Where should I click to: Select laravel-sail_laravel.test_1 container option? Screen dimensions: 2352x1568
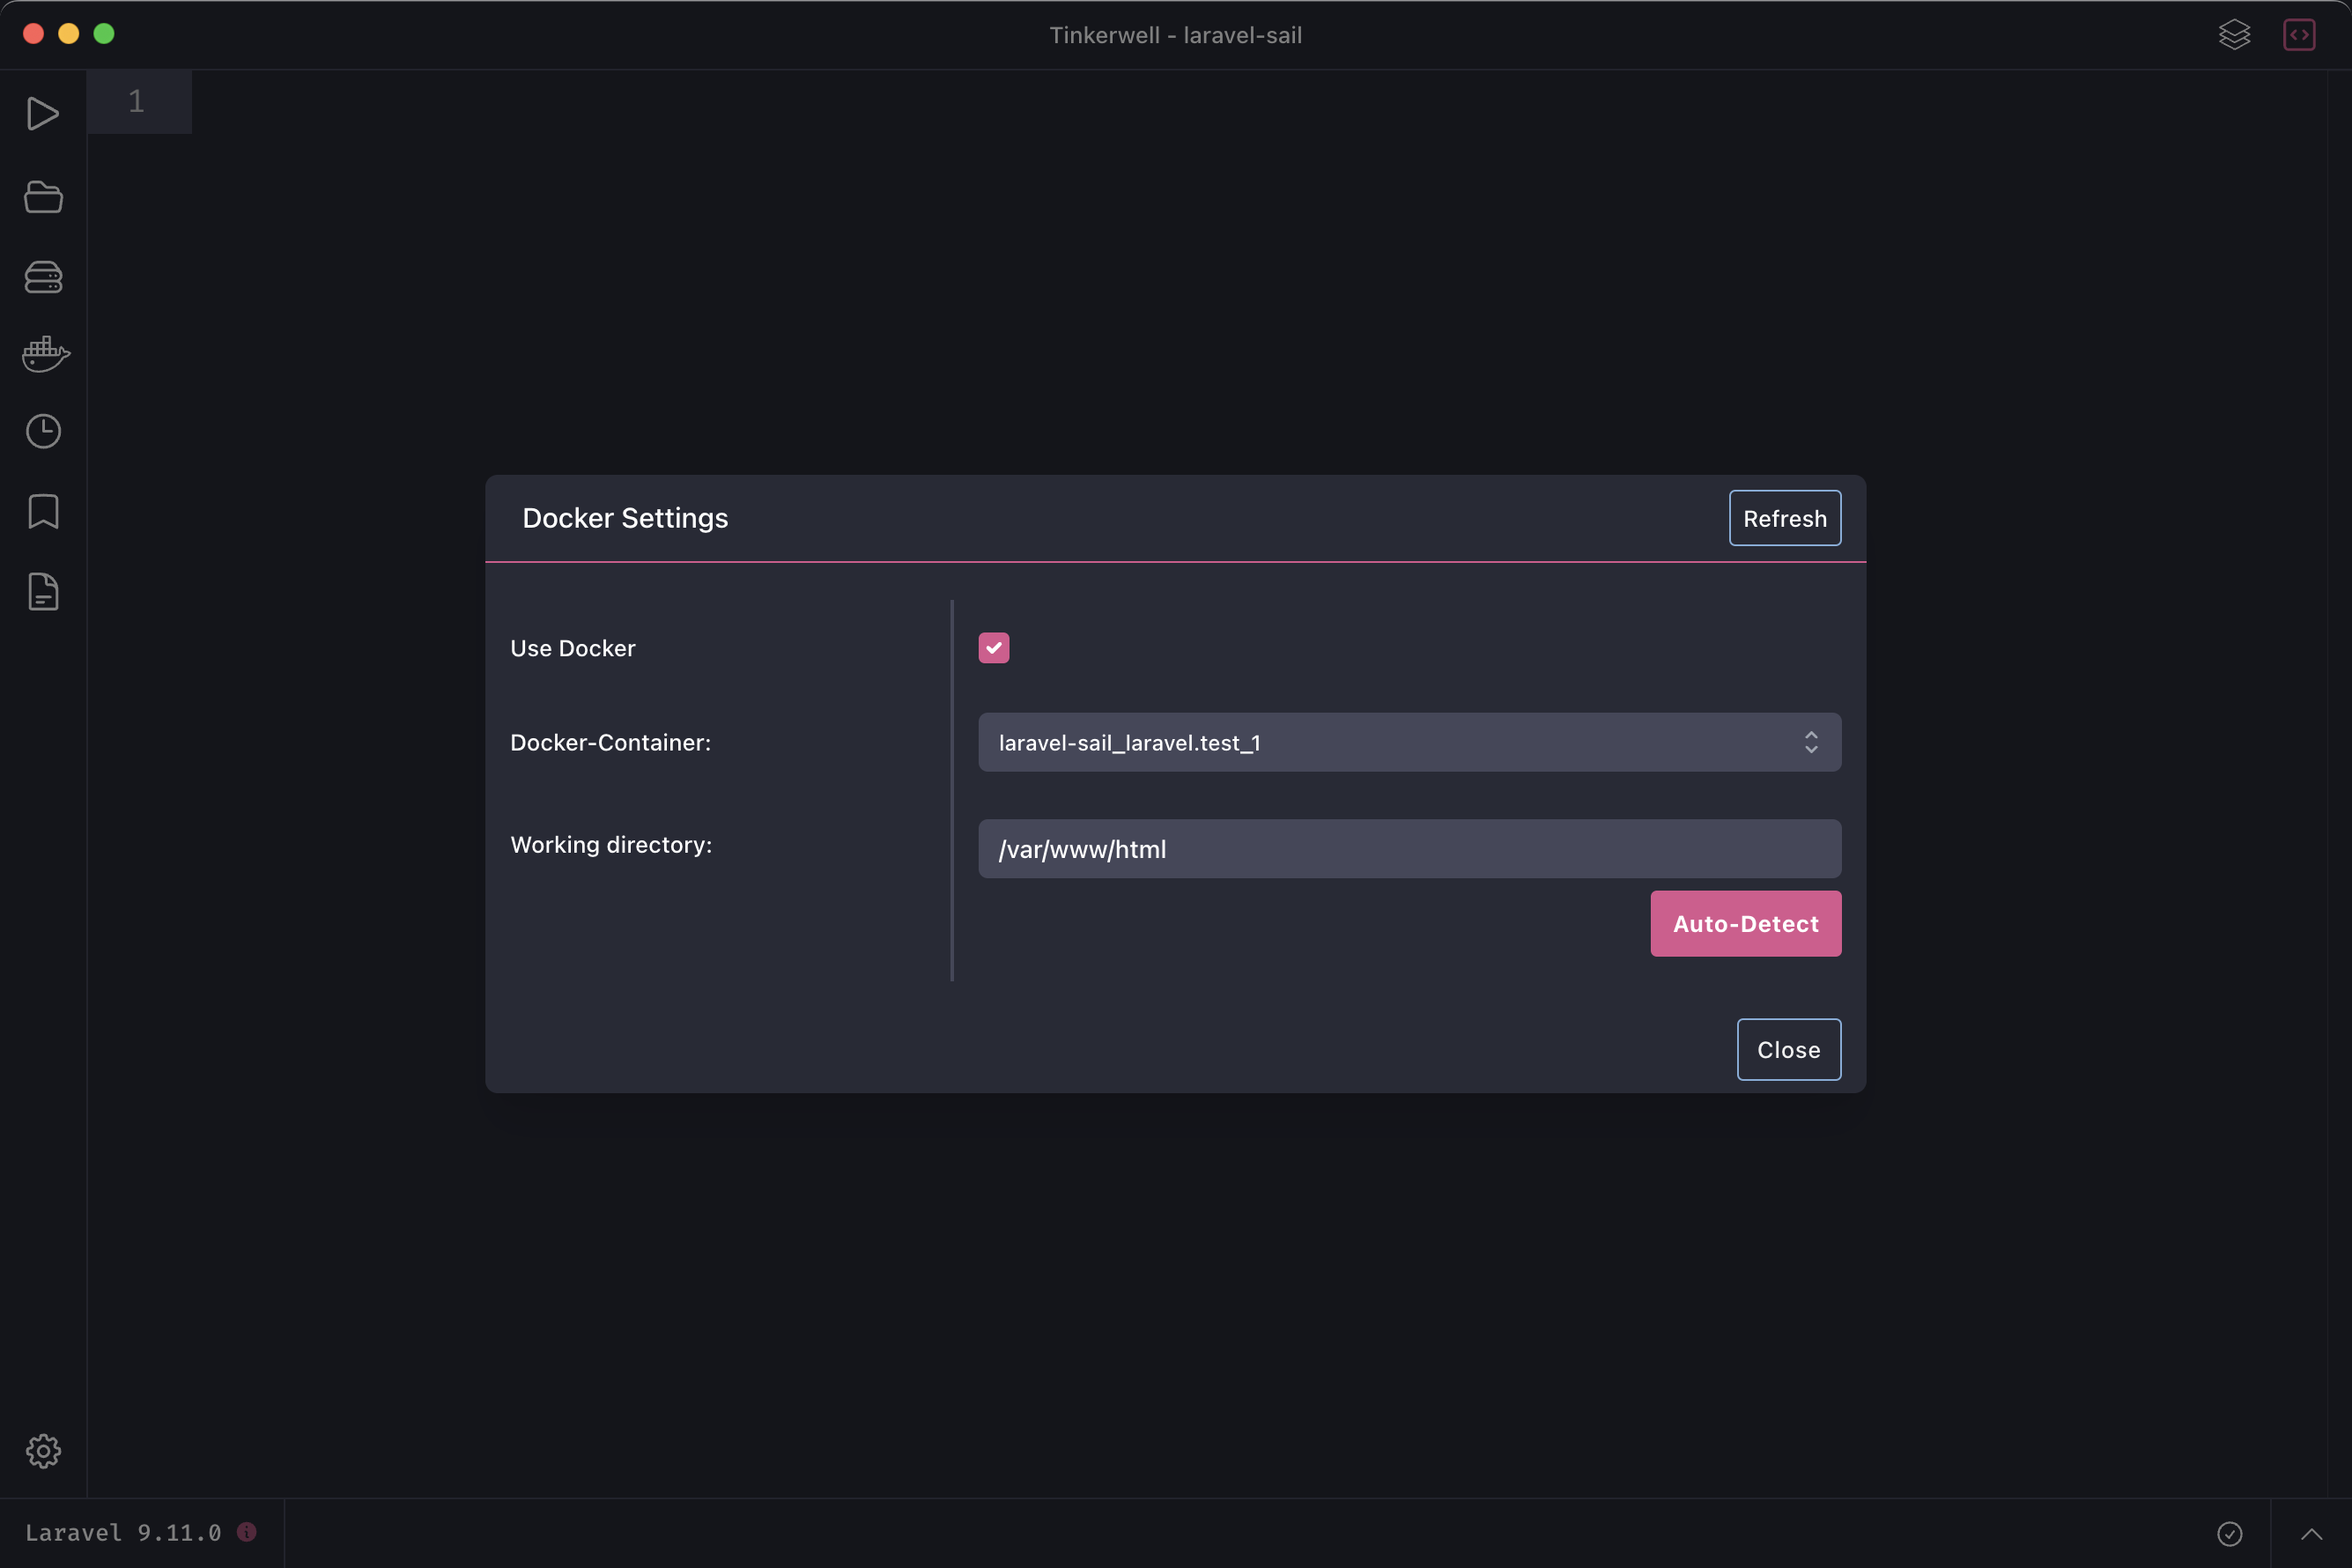pyautogui.click(x=1128, y=742)
